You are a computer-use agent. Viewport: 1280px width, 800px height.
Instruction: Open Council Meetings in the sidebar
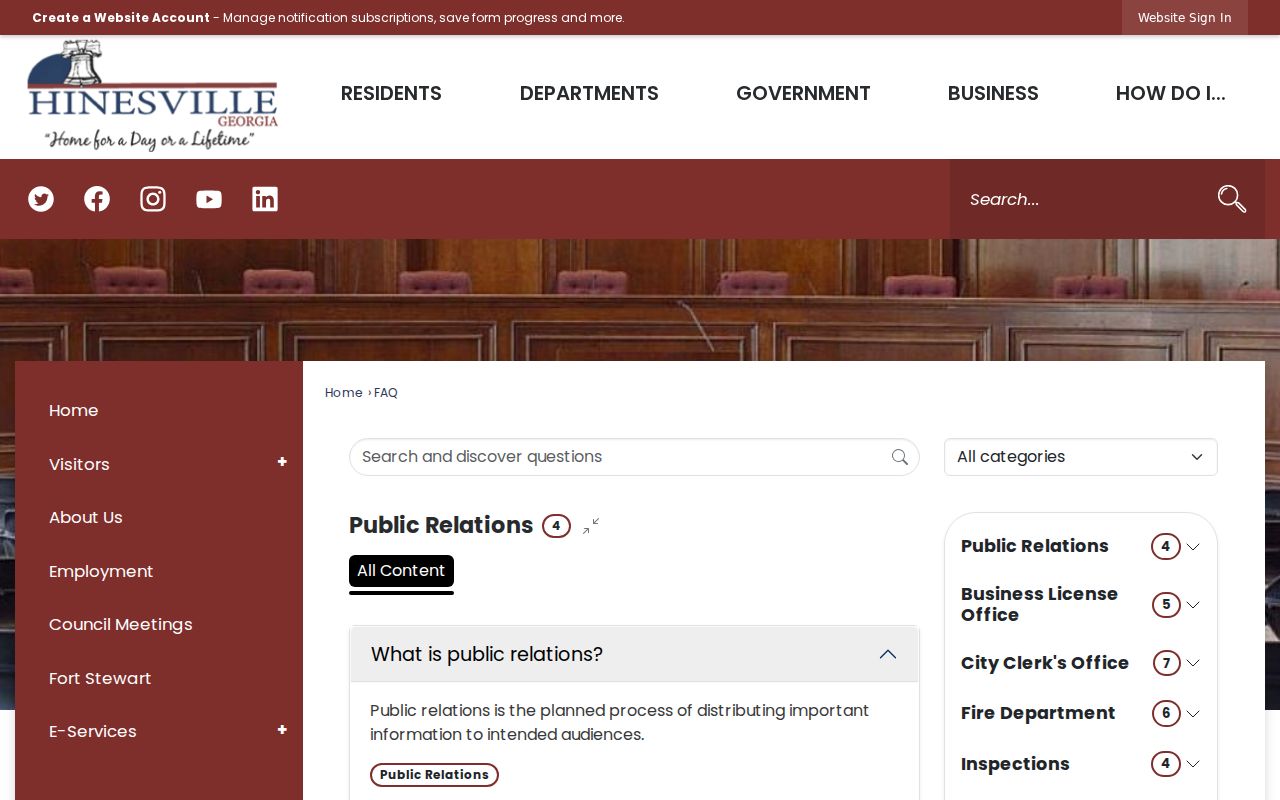[x=121, y=625]
